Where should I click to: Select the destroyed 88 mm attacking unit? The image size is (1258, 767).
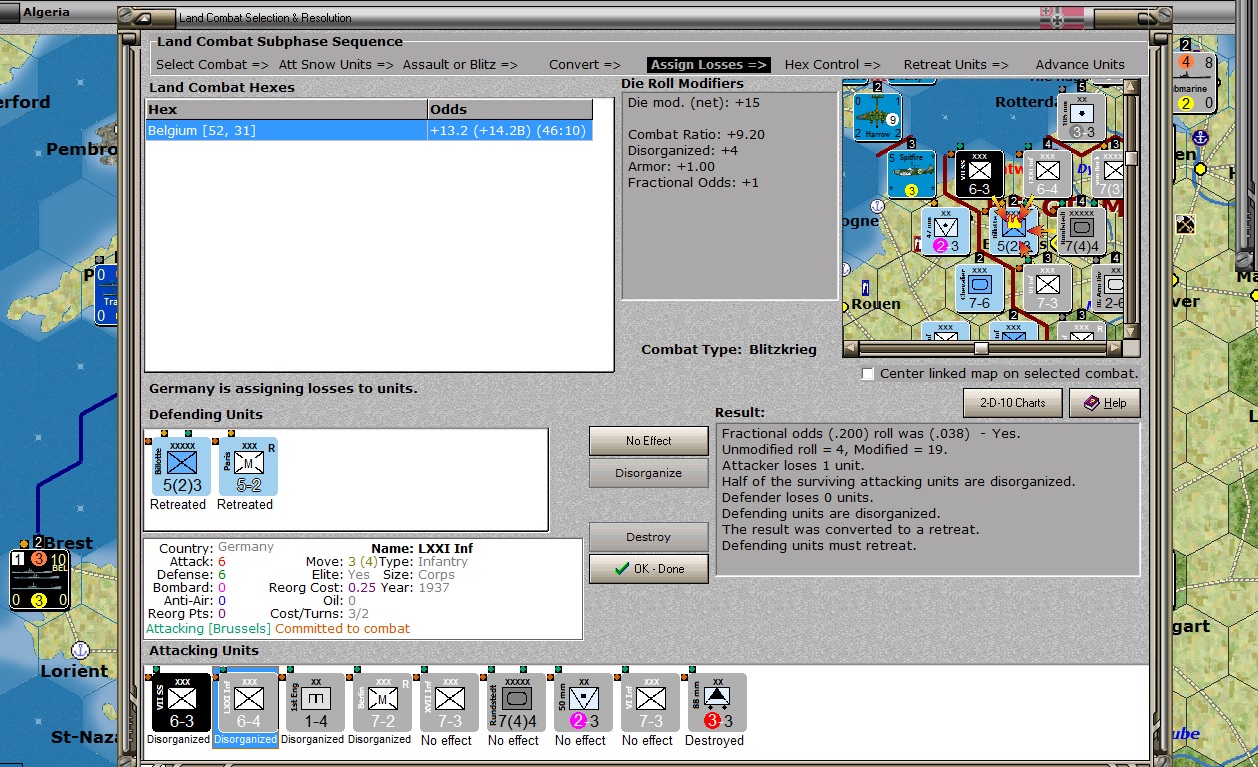click(717, 701)
